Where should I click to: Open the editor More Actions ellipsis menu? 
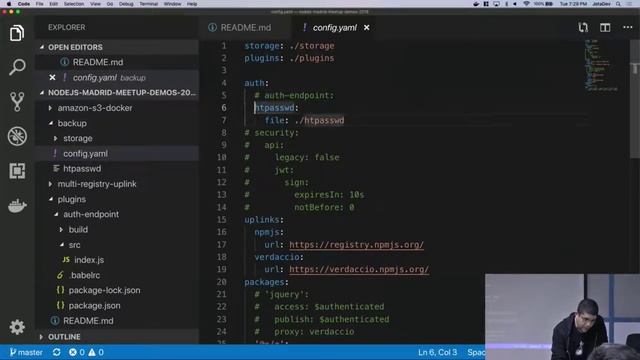coord(627,27)
